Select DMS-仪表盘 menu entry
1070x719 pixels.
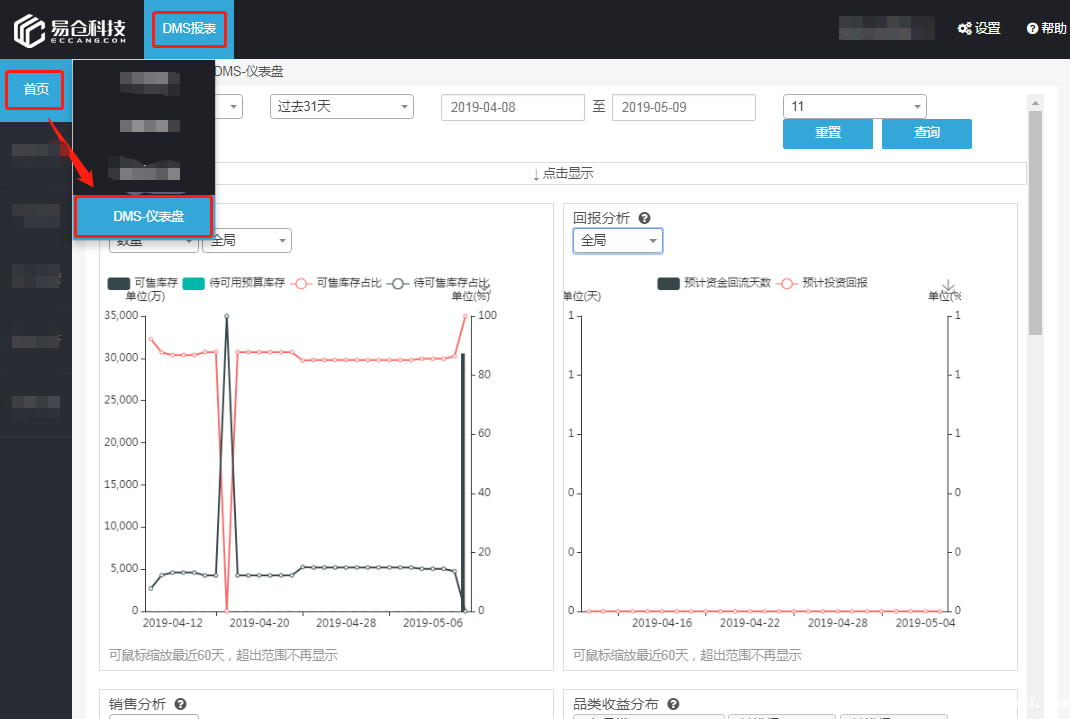(143, 217)
